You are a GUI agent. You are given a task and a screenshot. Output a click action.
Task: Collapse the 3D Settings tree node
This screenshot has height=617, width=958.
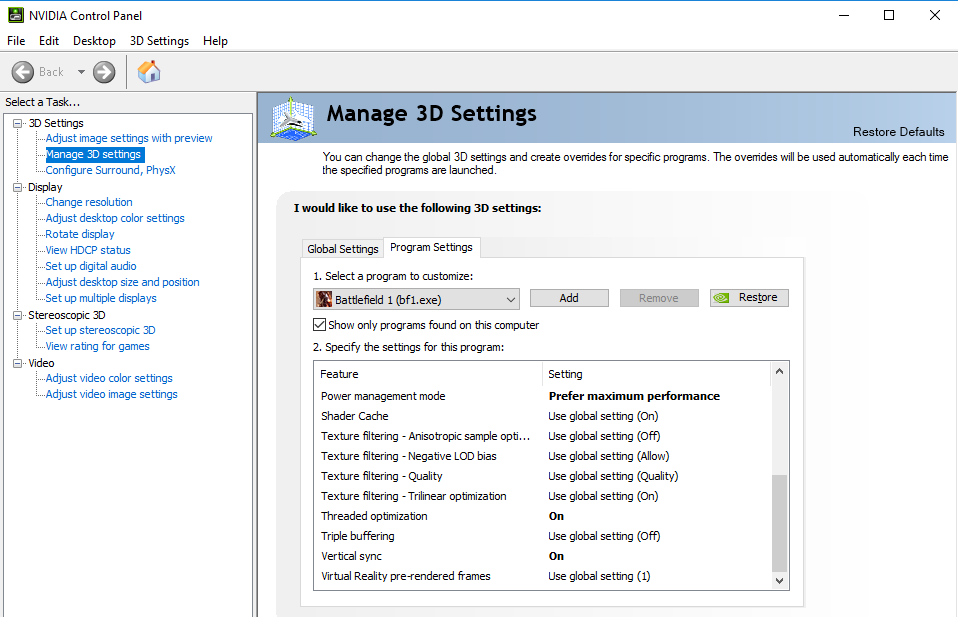[x=17, y=123]
